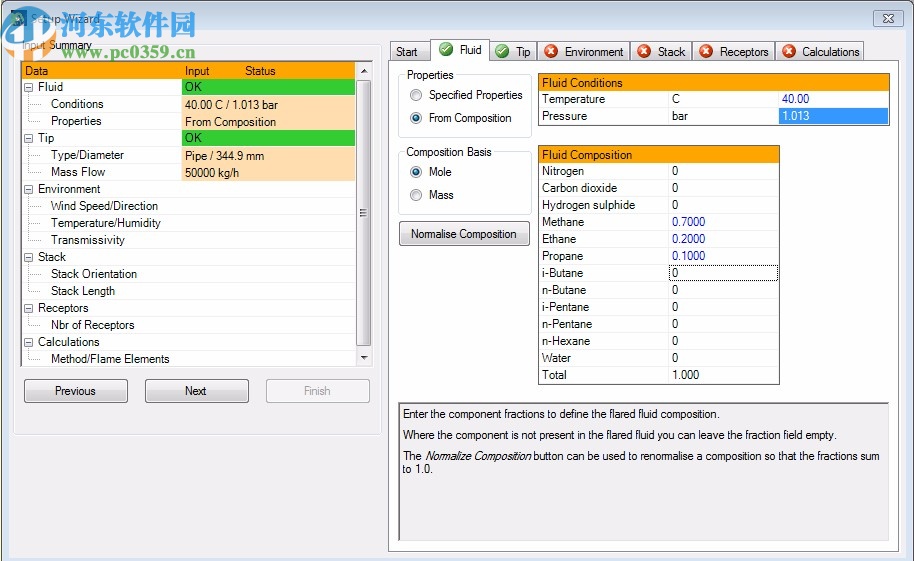914x561 pixels.
Task: Collapse the Environment tree node
Action: click(29, 190)
